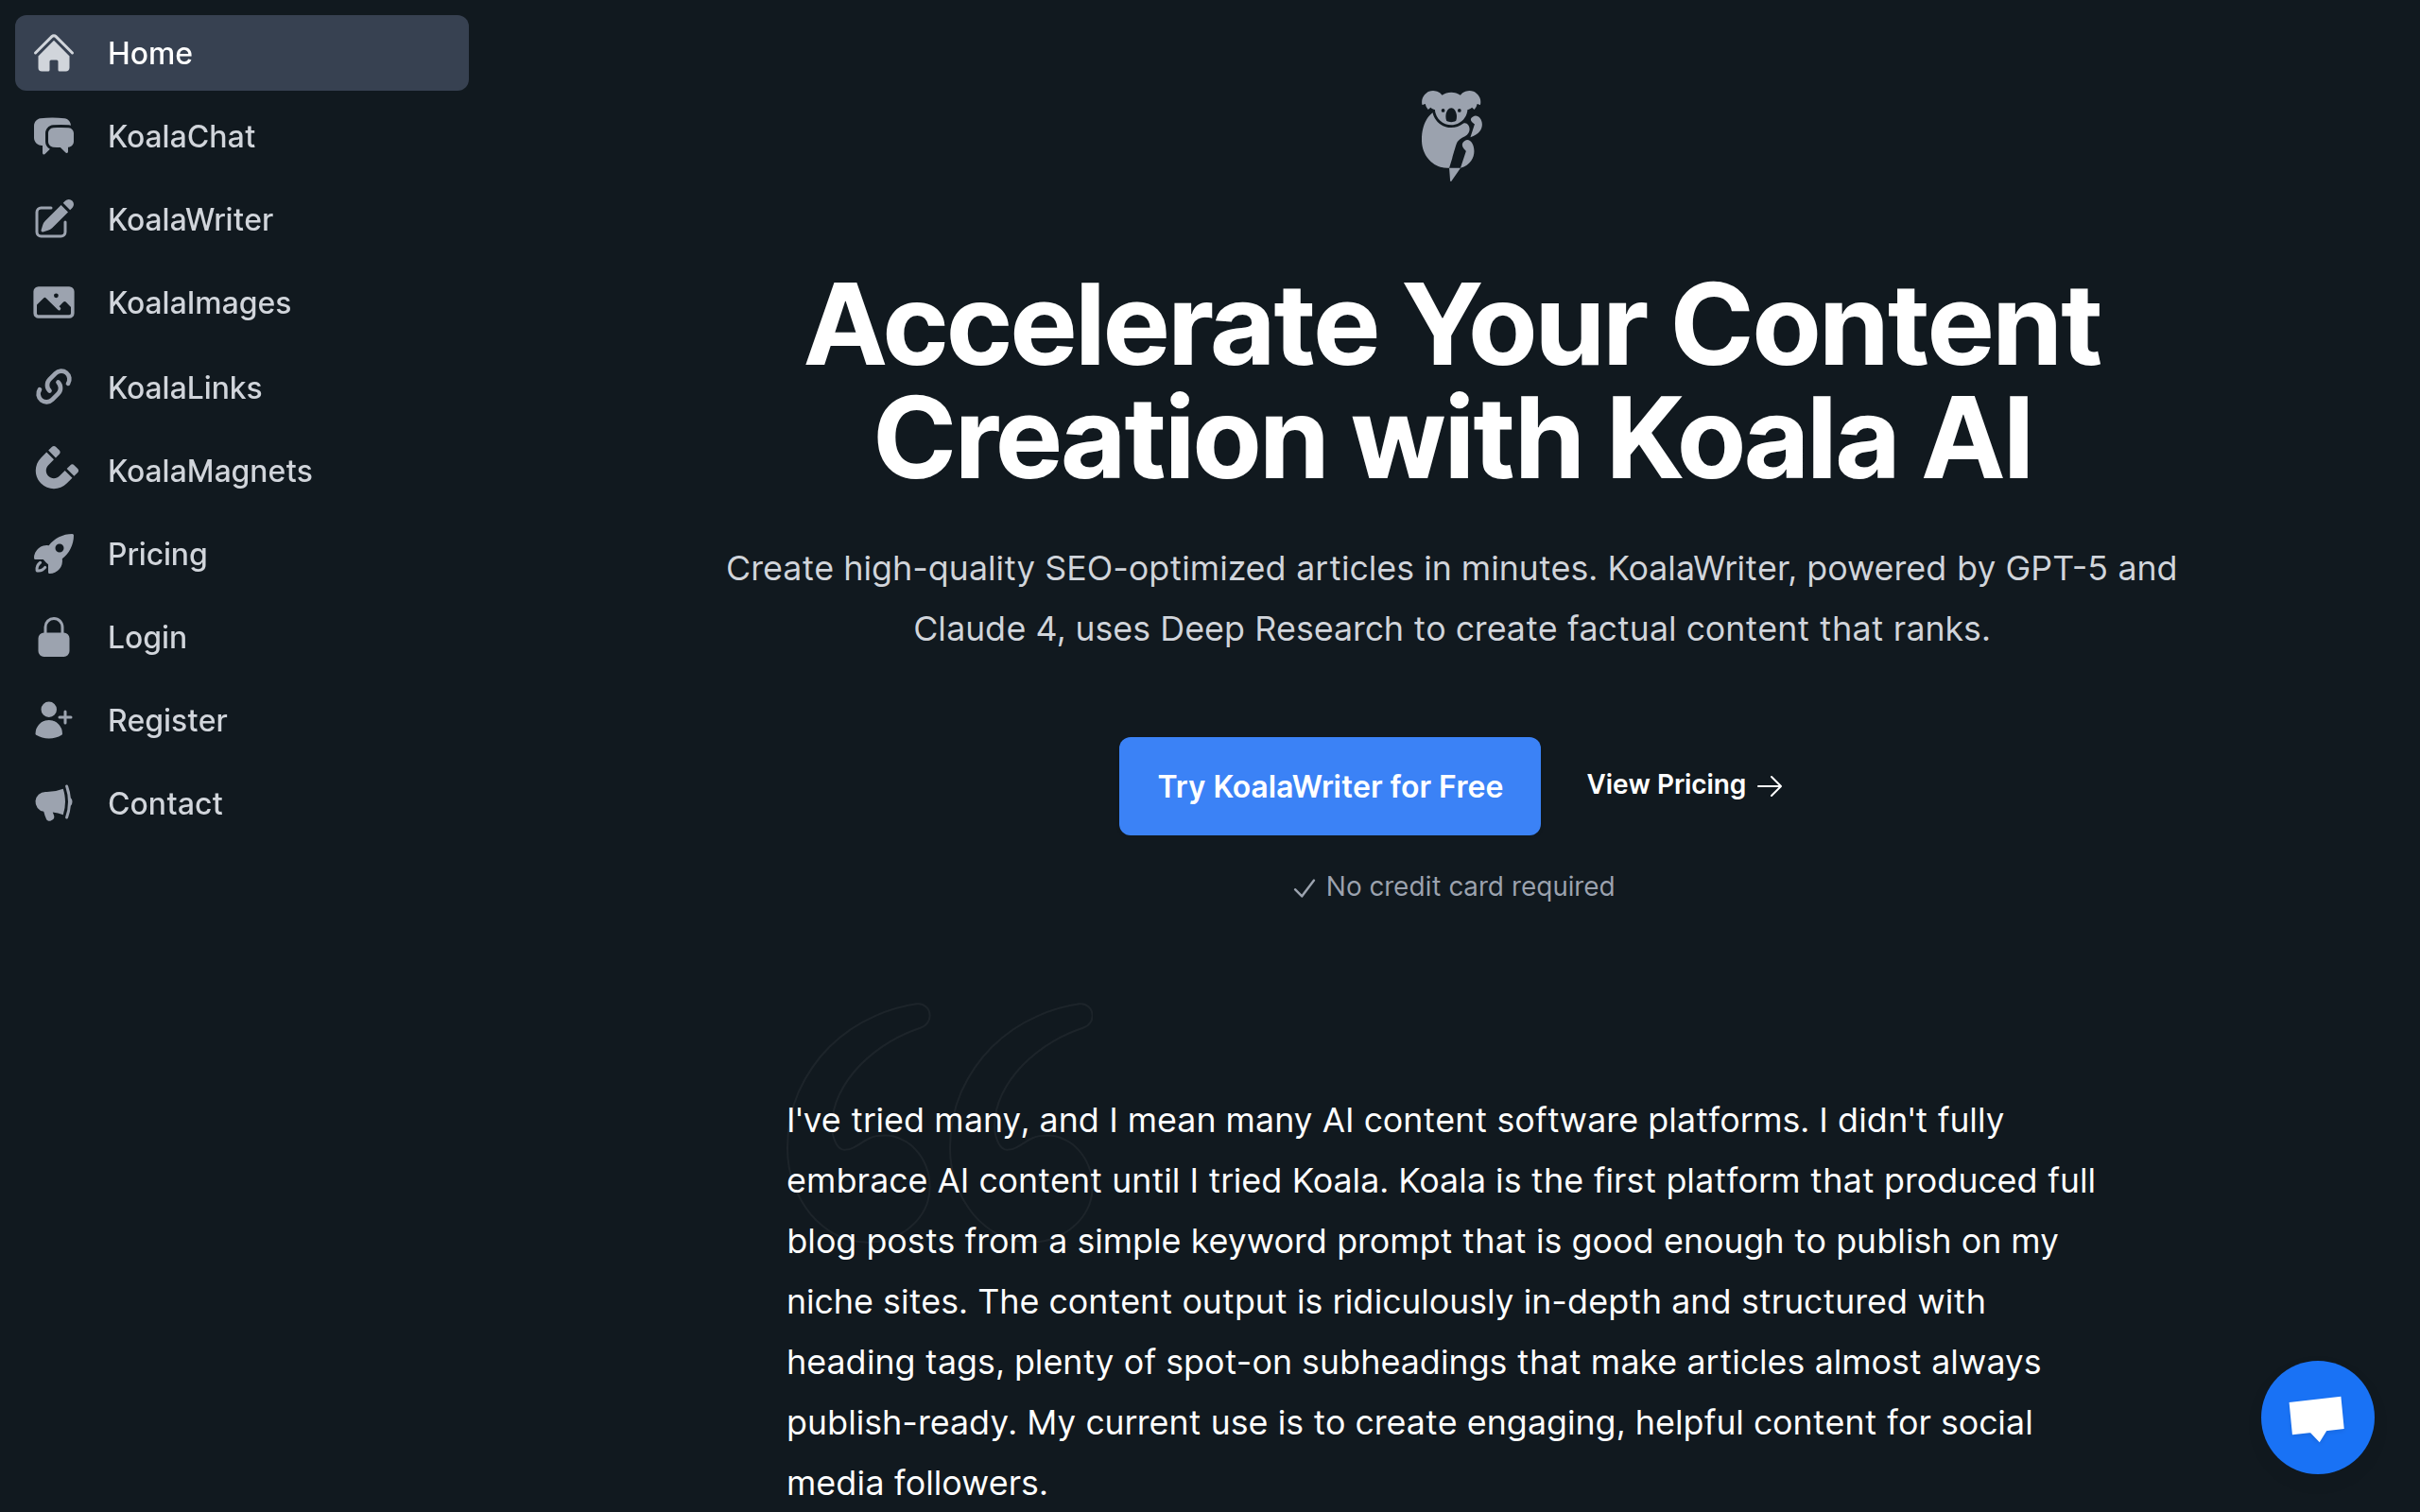Follow the View Pricing link
The height and width of the screenshot is (1512, 2420).
[x=1684, y=785]
